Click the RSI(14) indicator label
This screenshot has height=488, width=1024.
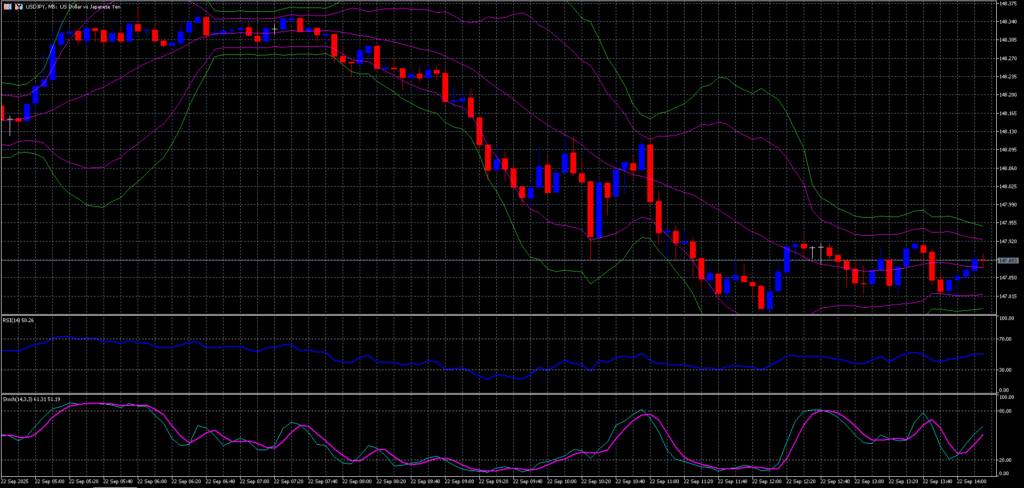tap(18, 320)
